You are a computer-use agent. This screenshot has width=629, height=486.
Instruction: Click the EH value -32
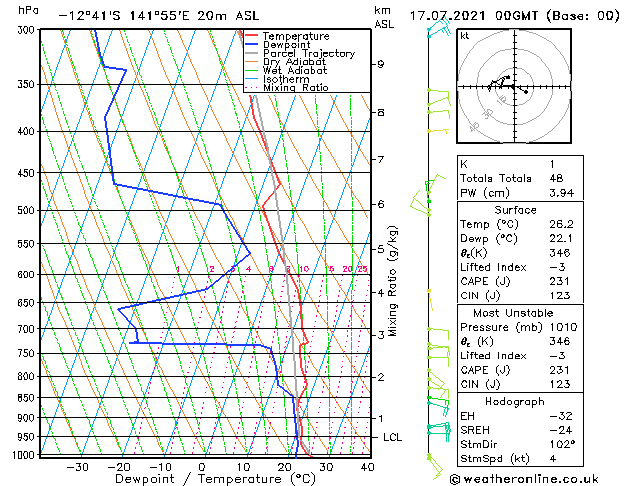561,416
